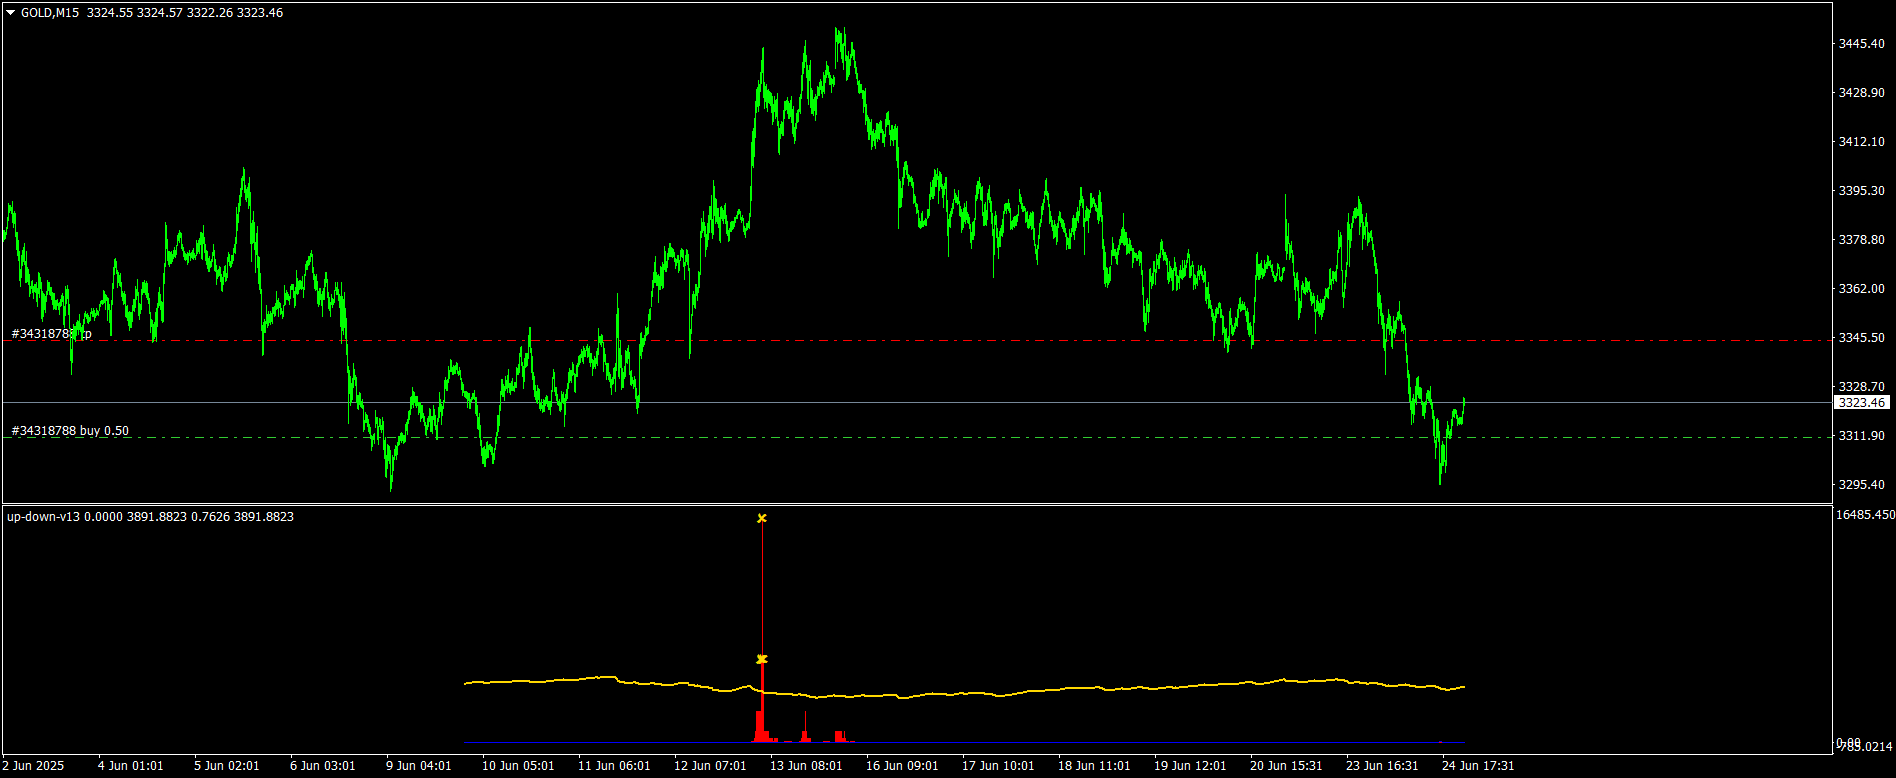Click the '5 Jun 02:01' time label

pyautogui.click(x=226, y=766)
